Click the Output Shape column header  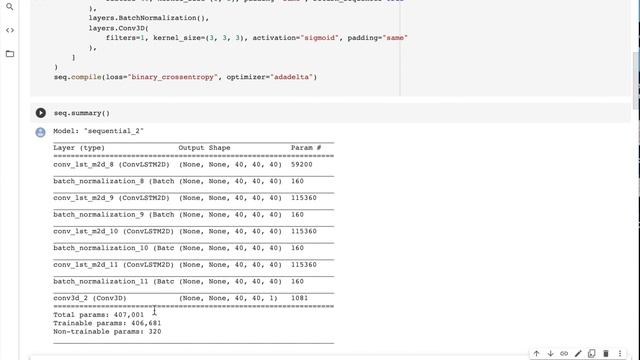(204, 148)
